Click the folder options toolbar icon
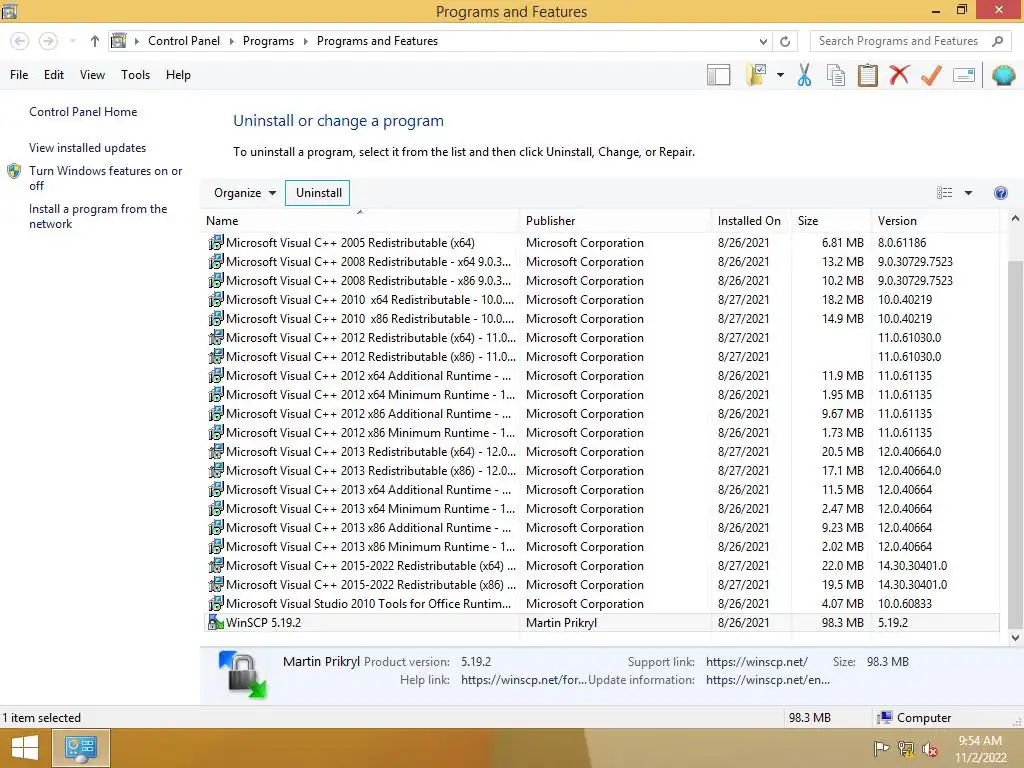Image resolution: width=1024 pixels, height=768 pixels. tap(756, 75)
